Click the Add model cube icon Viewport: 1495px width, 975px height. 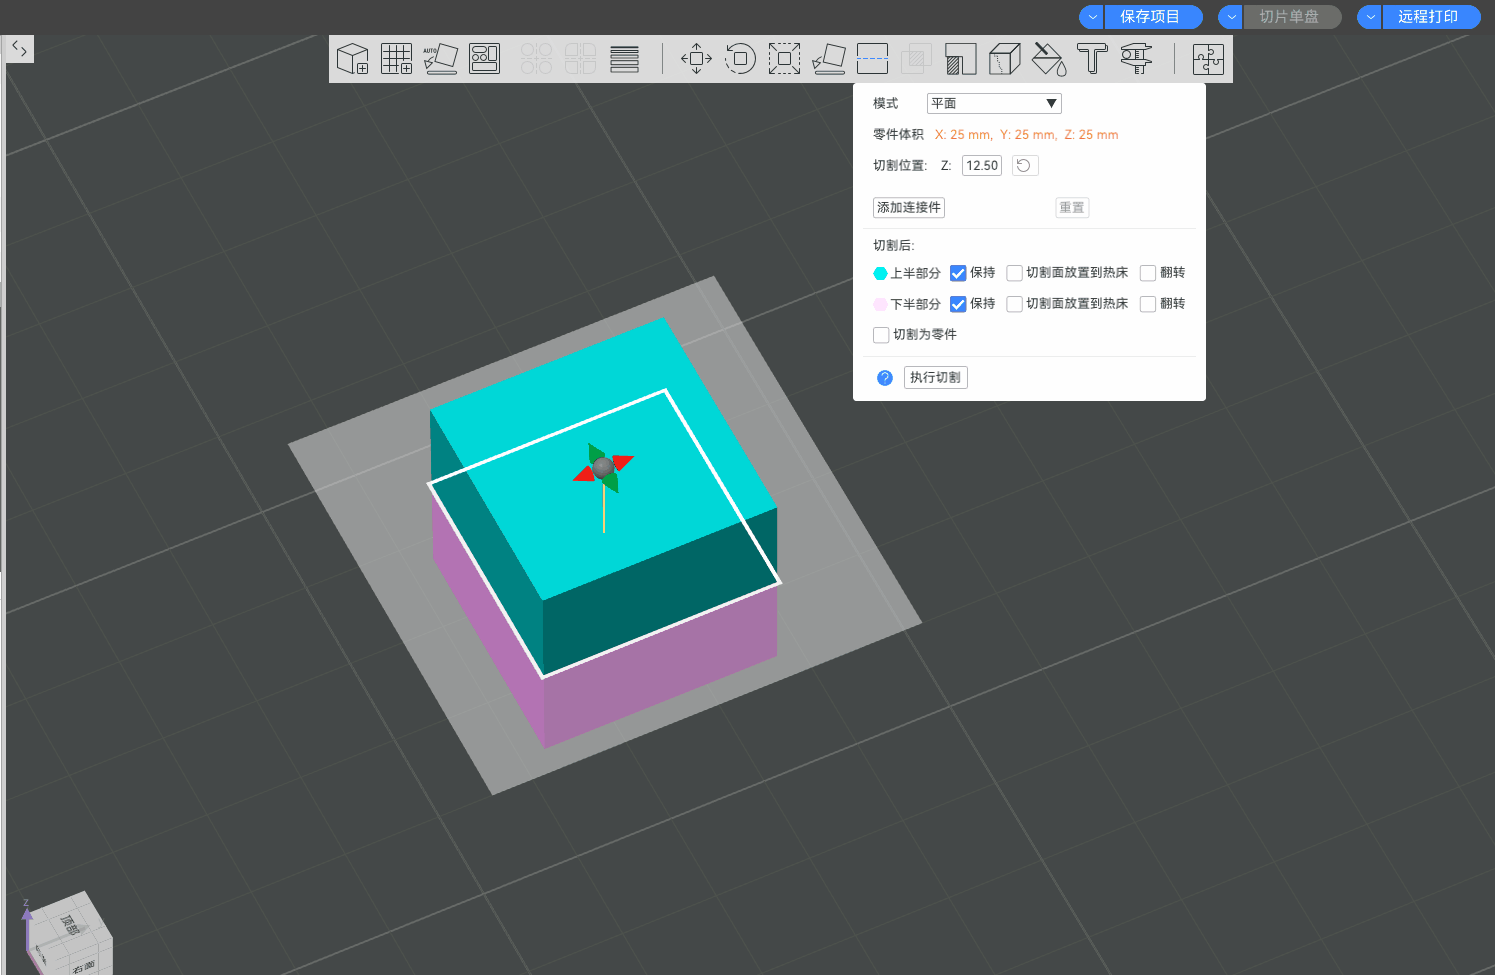click(352, 59)
